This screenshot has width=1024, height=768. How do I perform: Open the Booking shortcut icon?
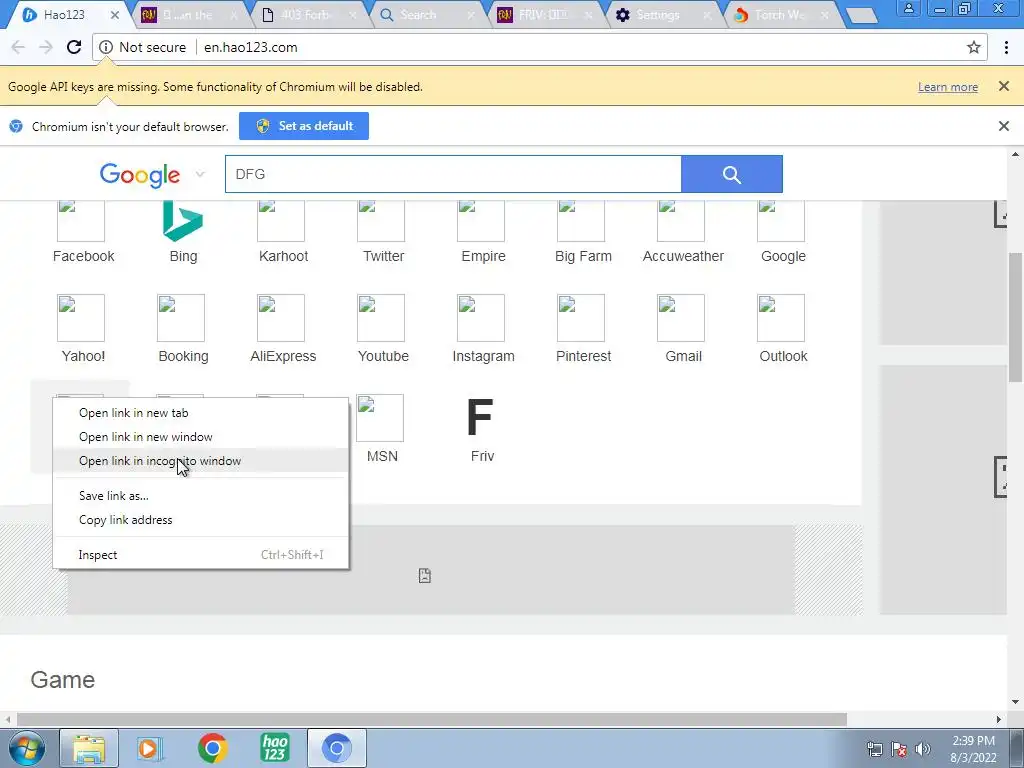tap(181, 318)
